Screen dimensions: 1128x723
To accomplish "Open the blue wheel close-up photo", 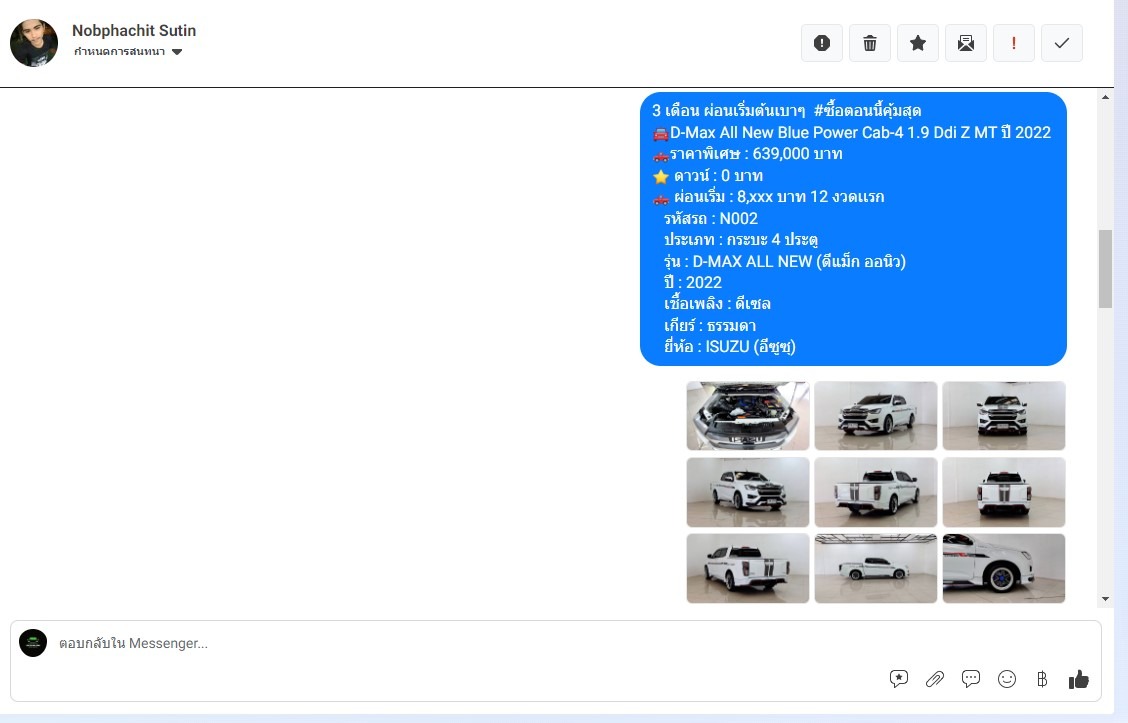I will point(1004,568).
